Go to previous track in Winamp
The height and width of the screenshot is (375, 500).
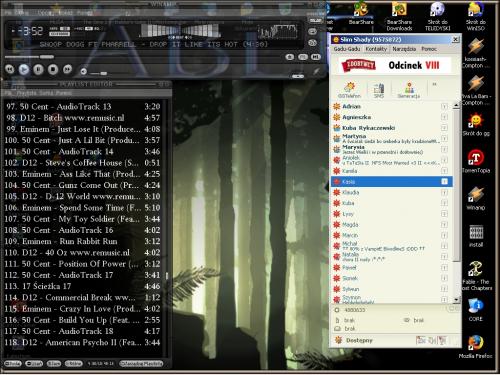9,69
